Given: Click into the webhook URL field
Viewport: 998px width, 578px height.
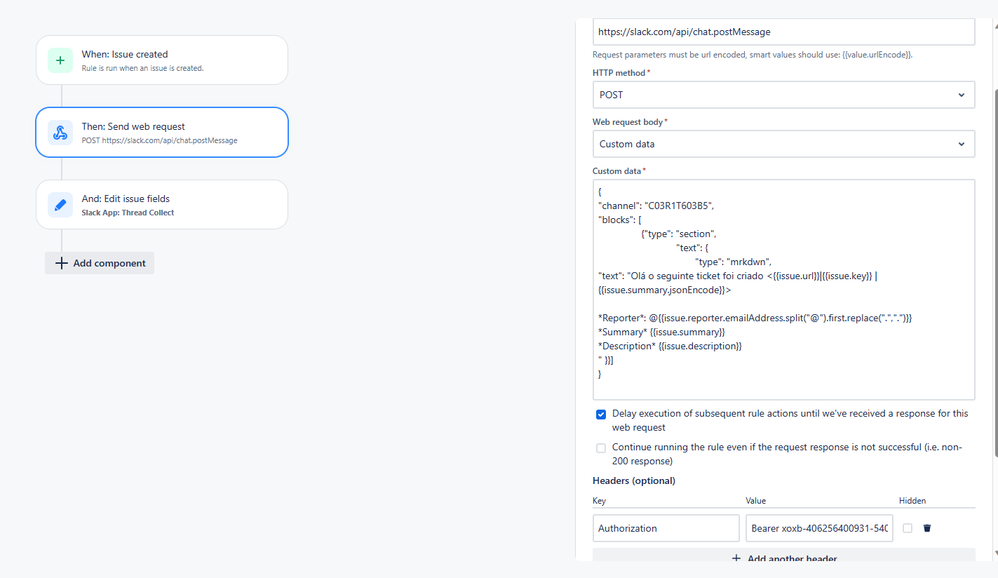Looking at the screenshot, I should point(783,32).
